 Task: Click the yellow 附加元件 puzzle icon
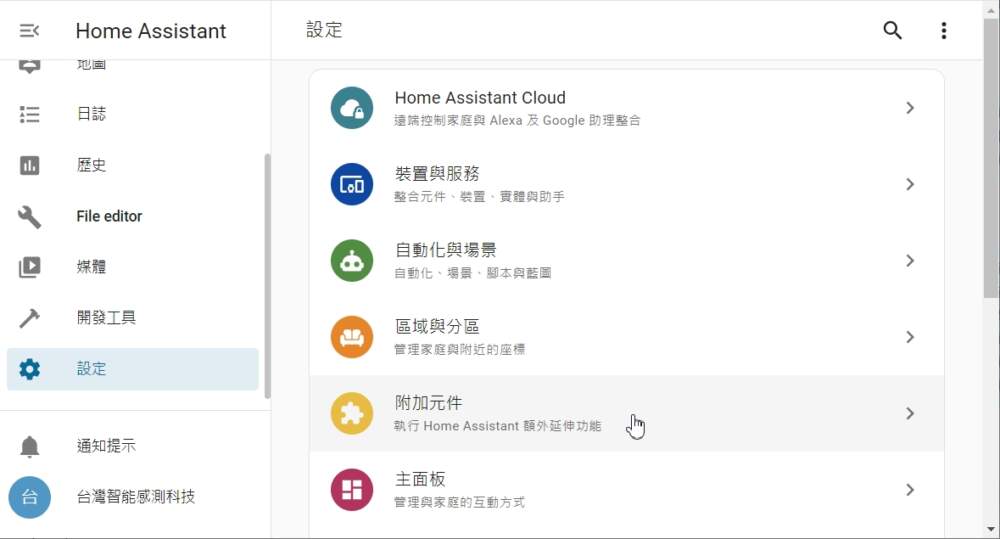click(352, 413)
